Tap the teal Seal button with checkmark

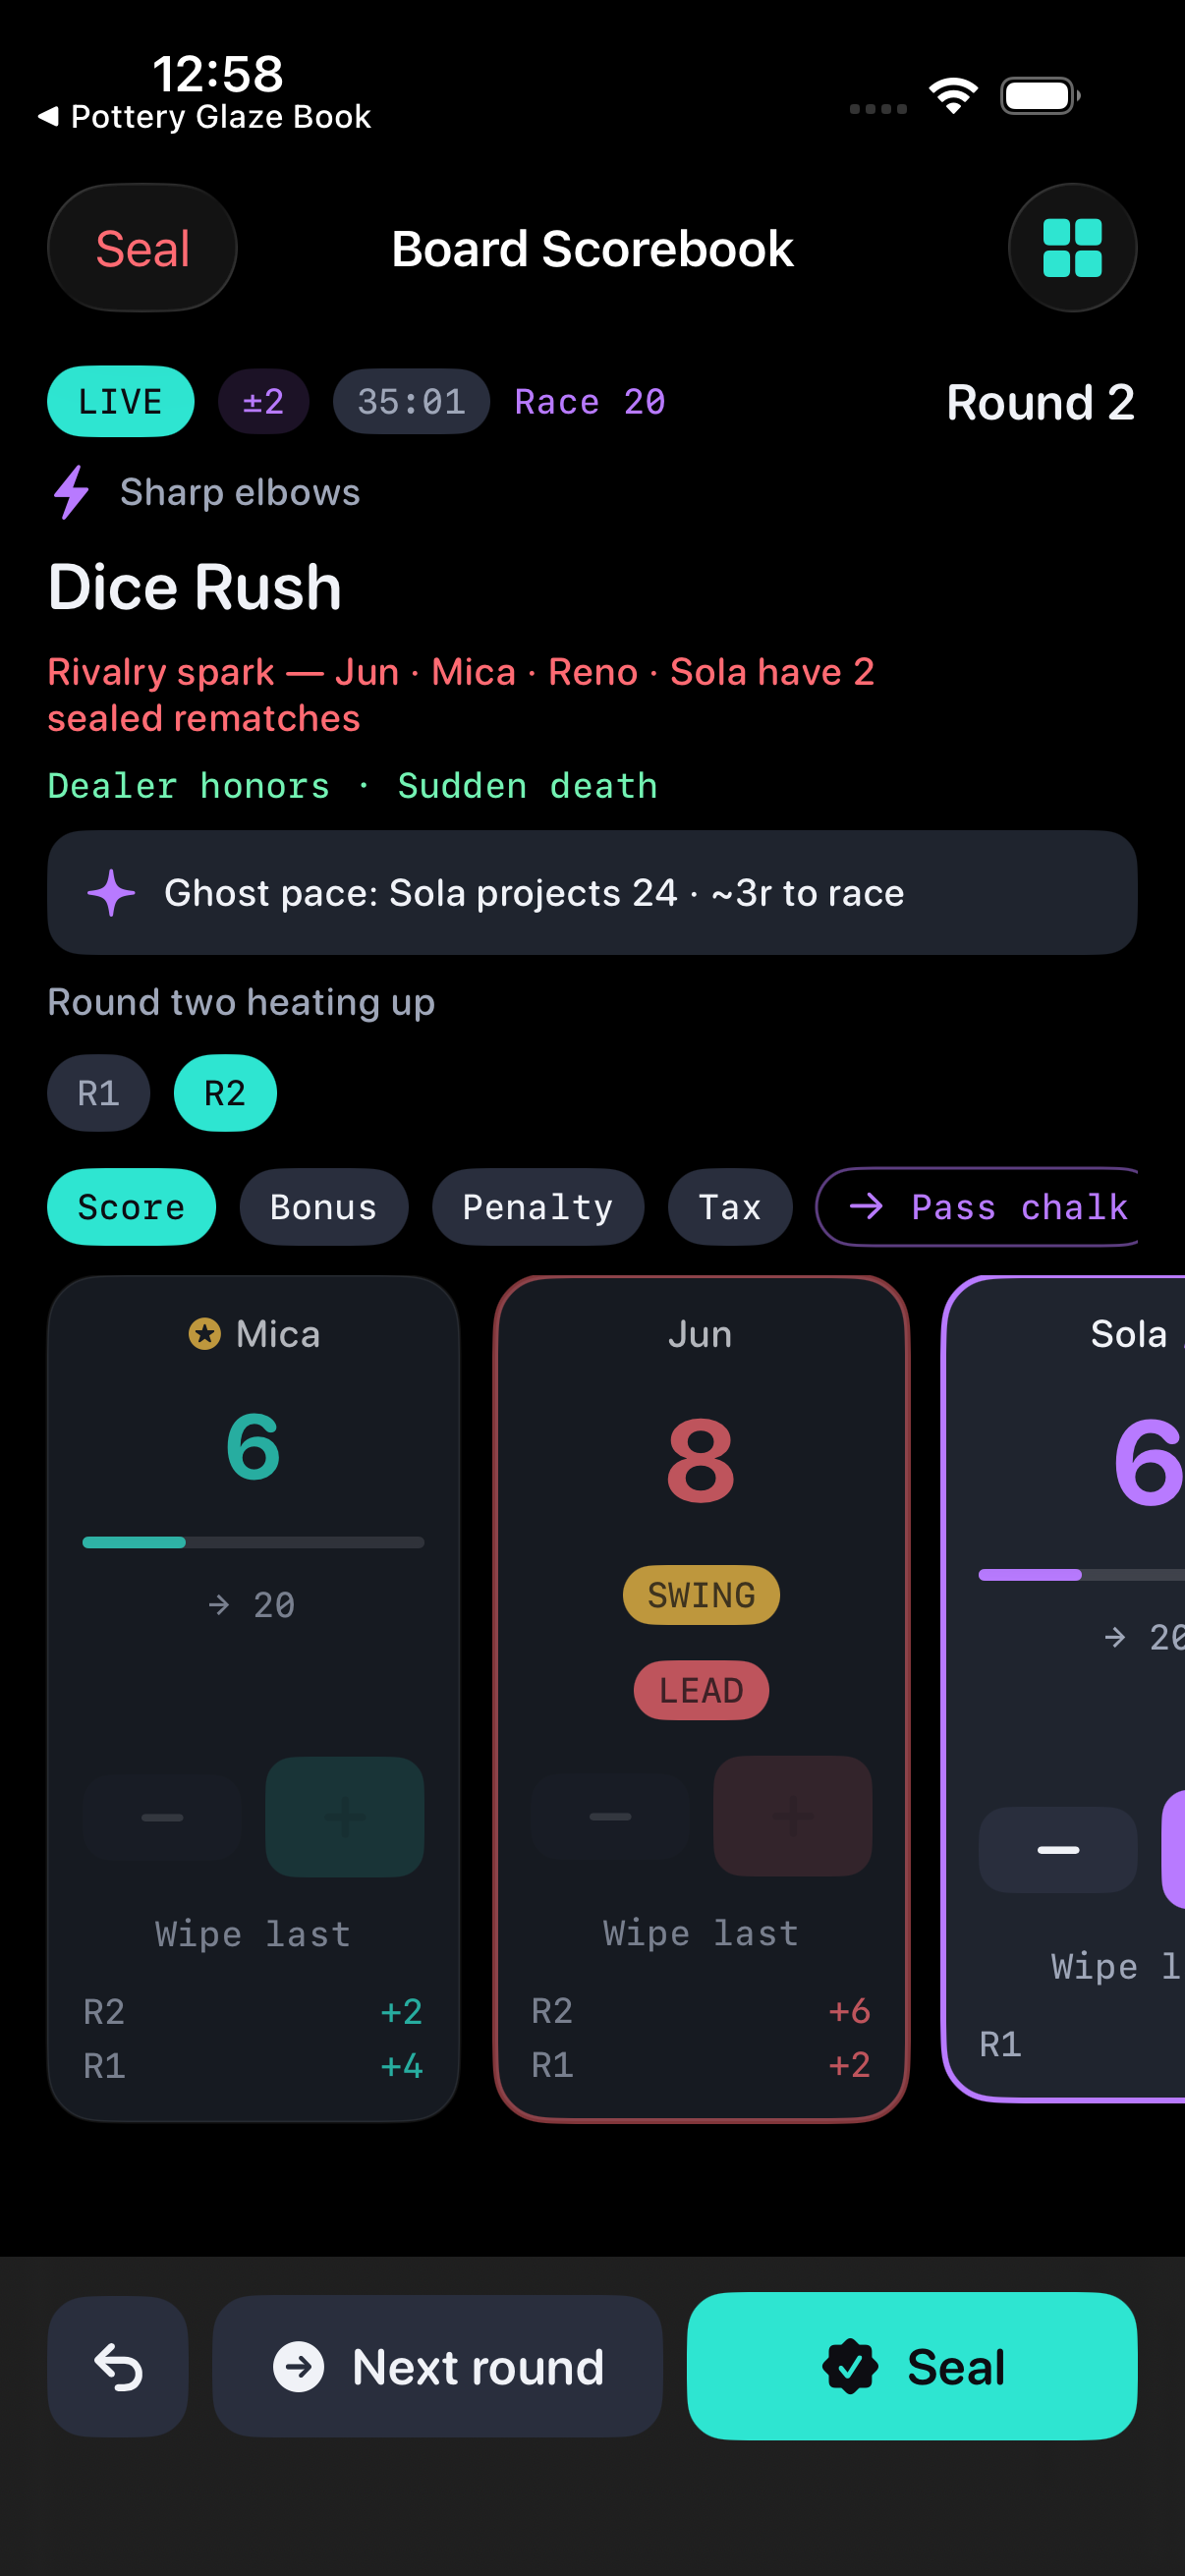click(x=912, y=2367)
